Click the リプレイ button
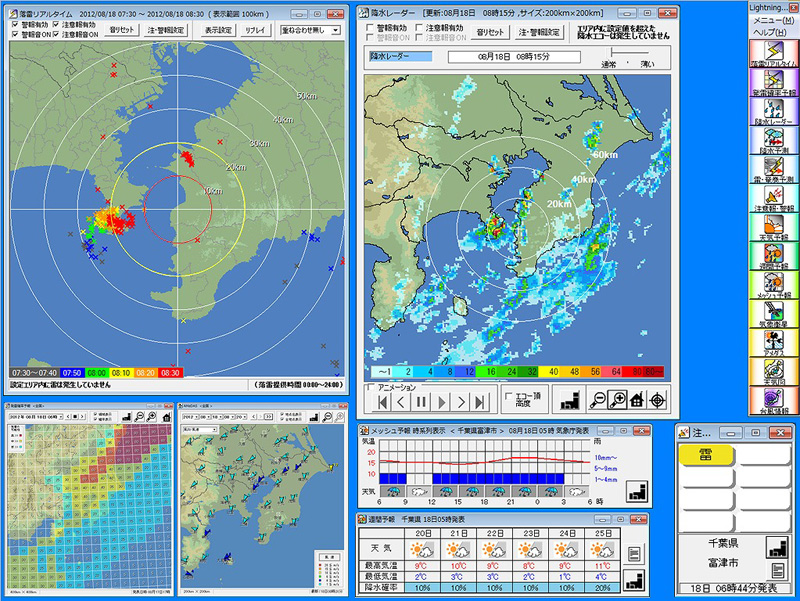800x601 pixels. pos(255,30)
